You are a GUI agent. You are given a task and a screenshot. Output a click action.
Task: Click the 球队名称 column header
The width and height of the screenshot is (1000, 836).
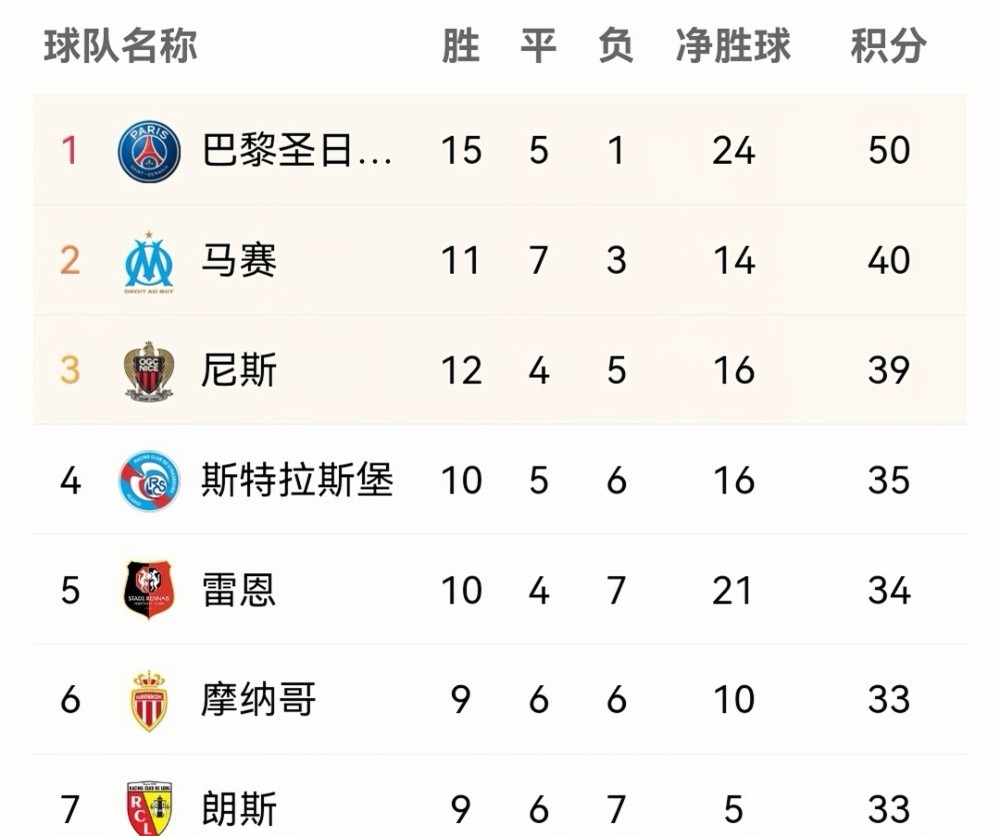tap(121, 46)
